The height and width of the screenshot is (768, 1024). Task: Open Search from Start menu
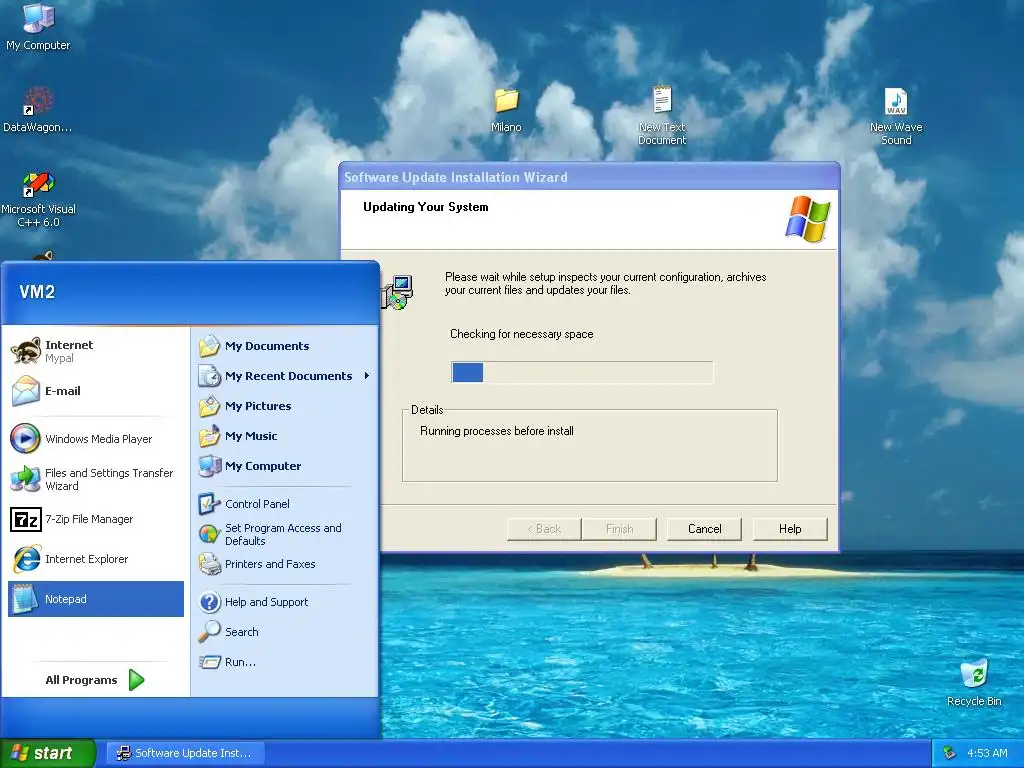point(285,632)
